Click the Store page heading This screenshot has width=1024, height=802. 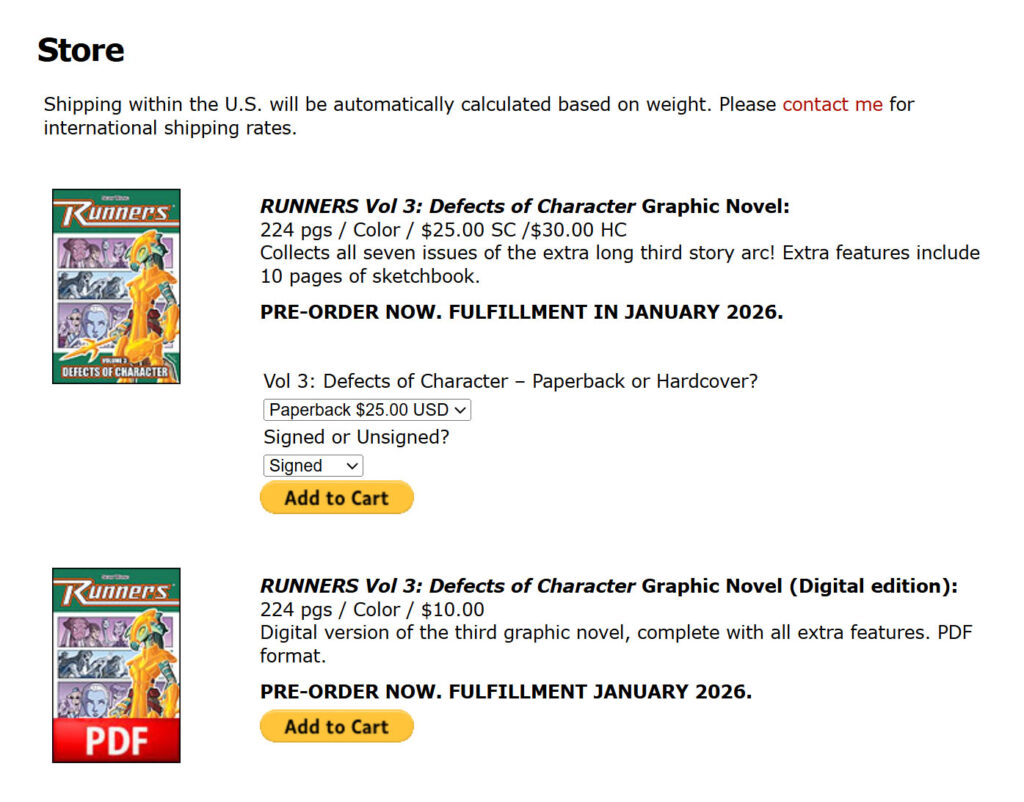tap(81, 50)
